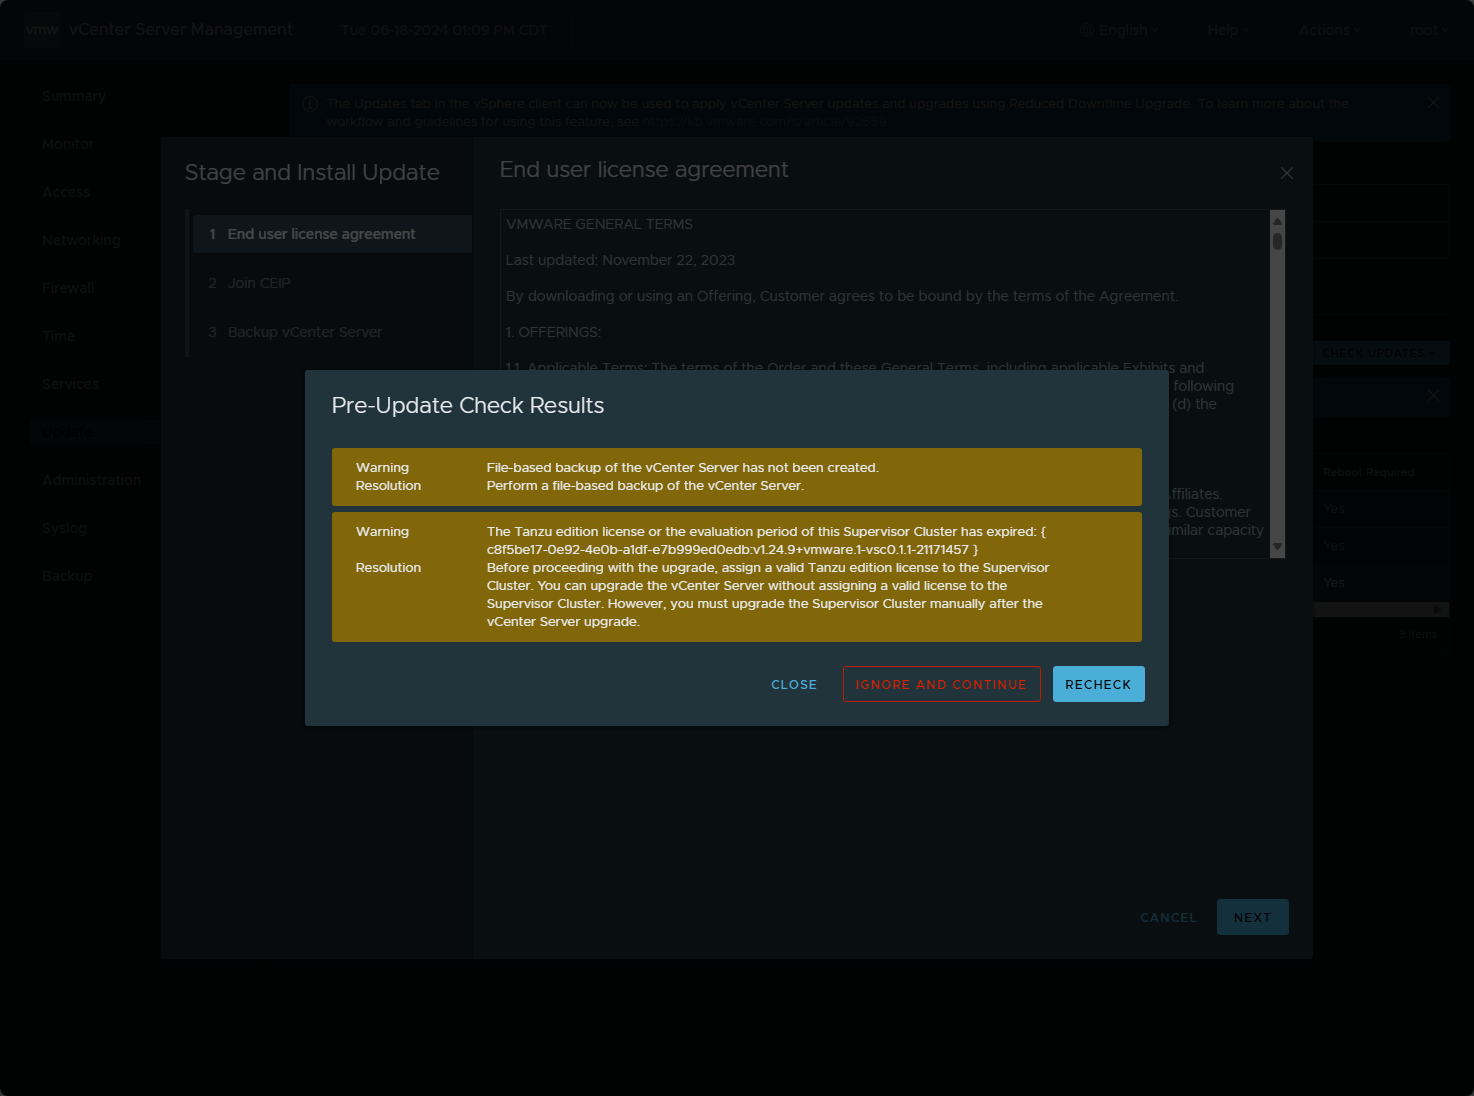
Task: Select Access in the sidebar
Action: point(66,192)
